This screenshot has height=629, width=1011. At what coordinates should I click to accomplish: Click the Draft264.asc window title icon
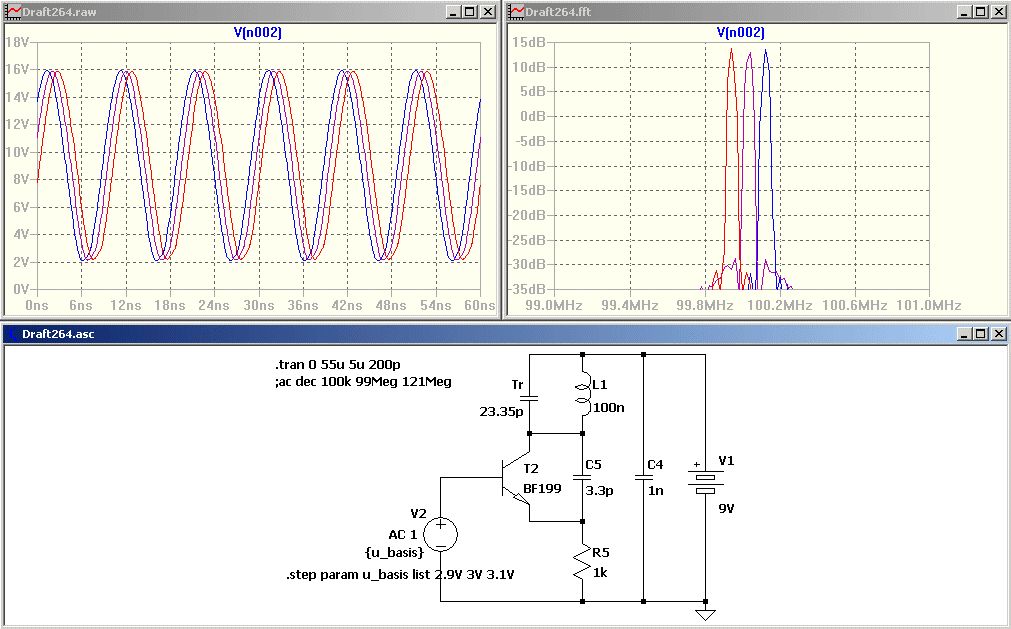tap(12, 333)
